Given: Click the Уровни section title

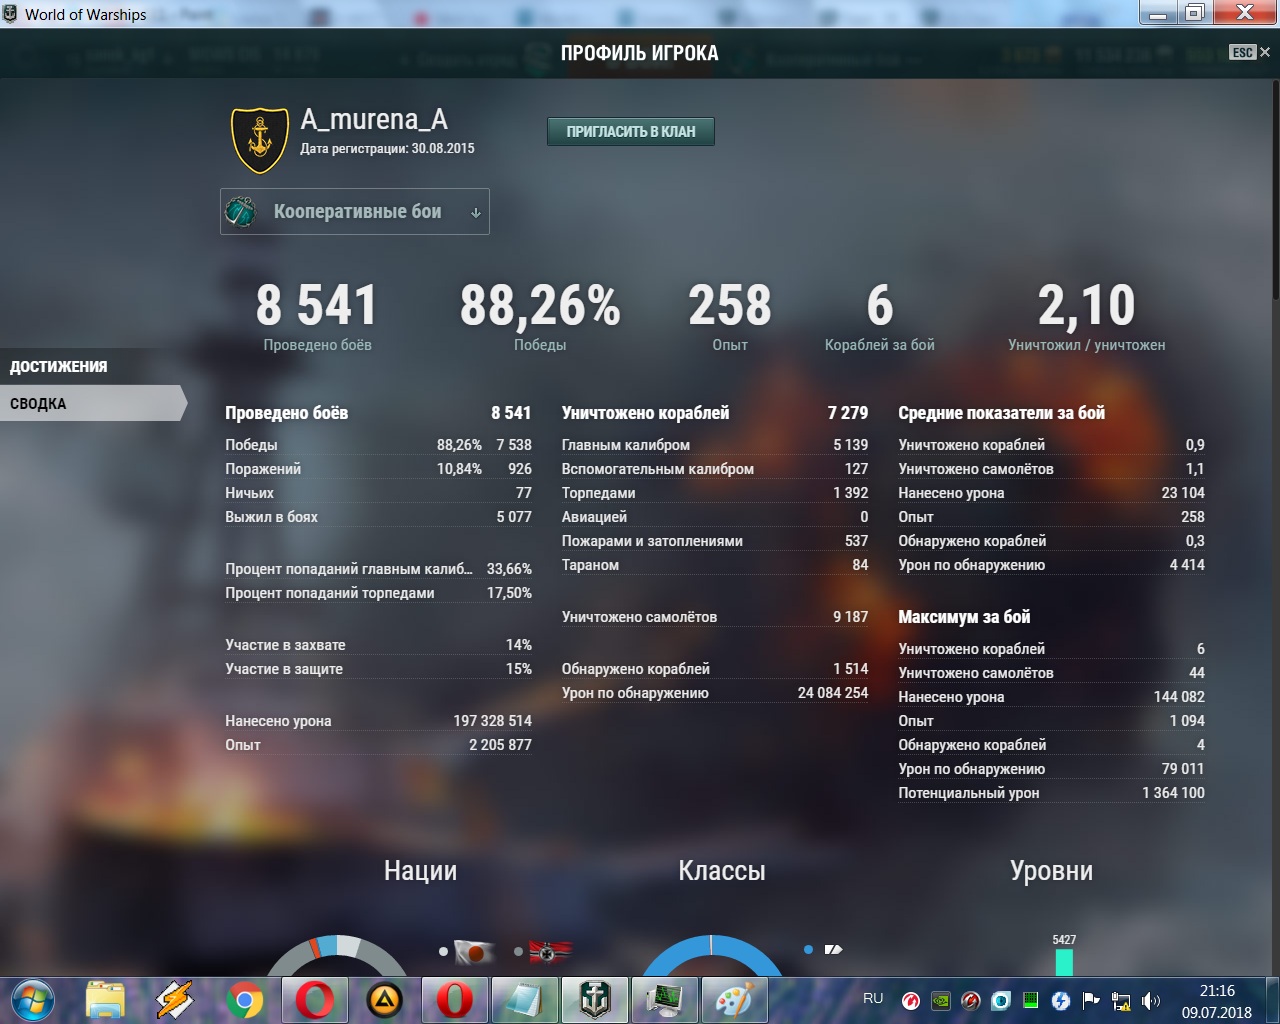Looking at the screenshot, I should click(1051, 871).
